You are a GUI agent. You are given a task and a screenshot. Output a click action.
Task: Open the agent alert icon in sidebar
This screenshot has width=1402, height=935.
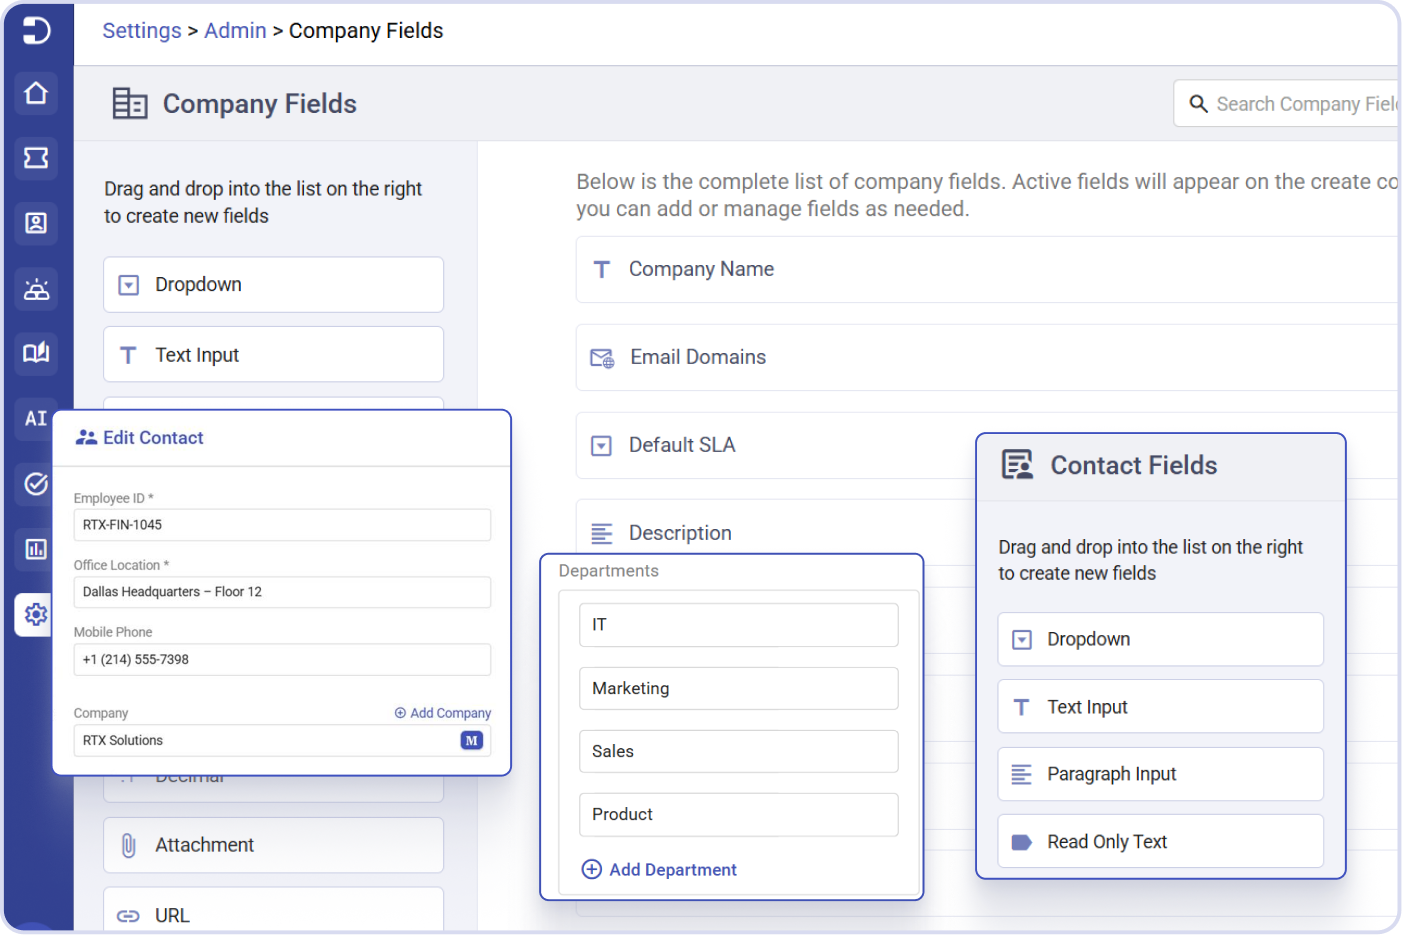click(x=36, y=289)
